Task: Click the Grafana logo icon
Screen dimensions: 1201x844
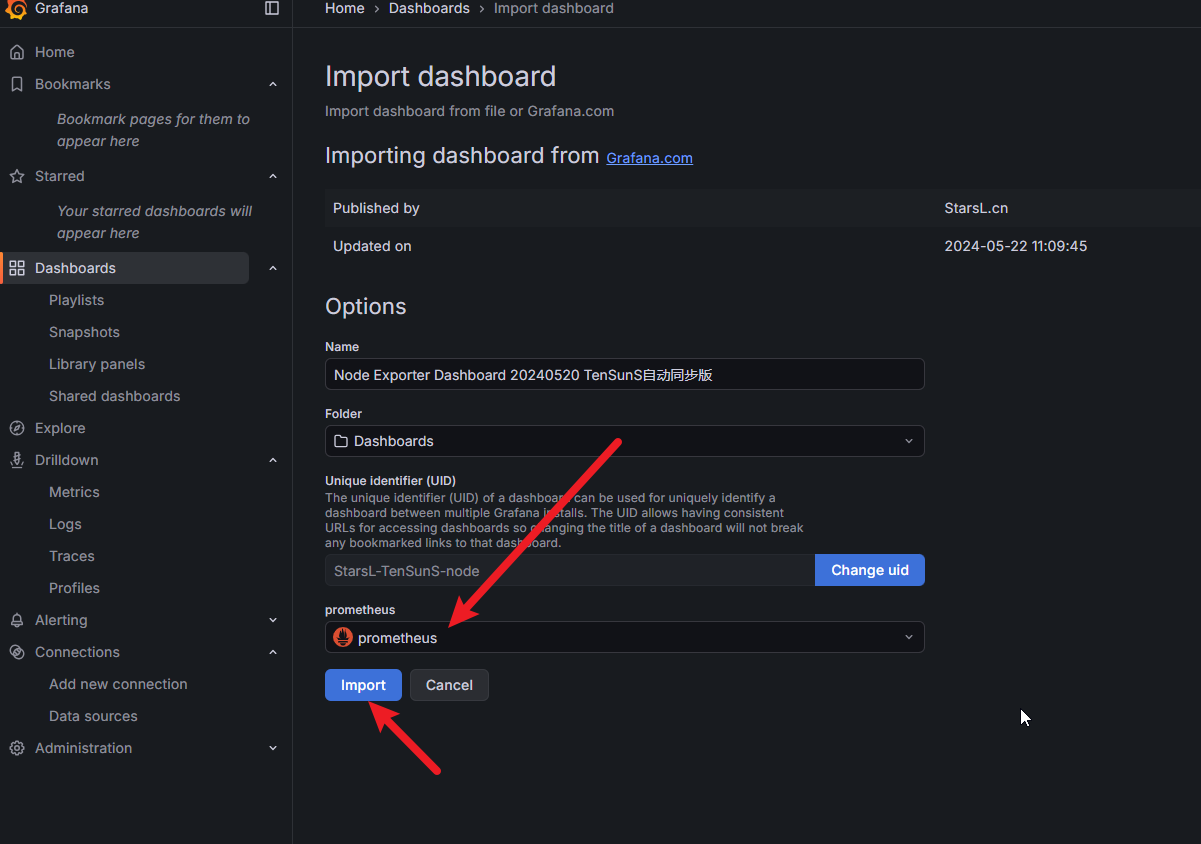Action: click(17, 9)
